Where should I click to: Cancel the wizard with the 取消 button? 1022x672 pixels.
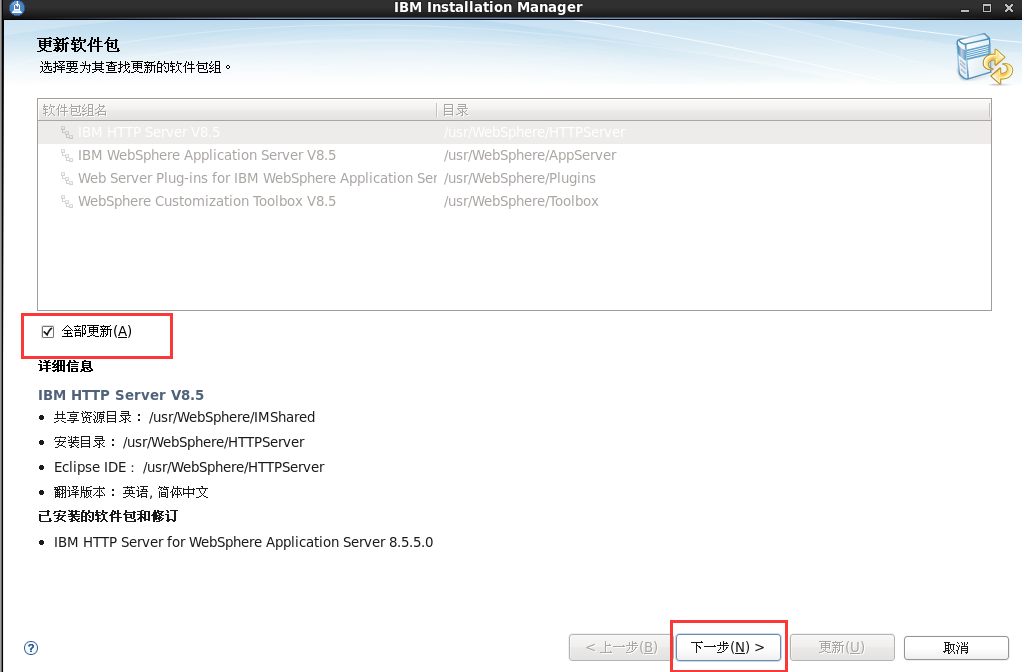pyautogui.click(x=956, y=647)
